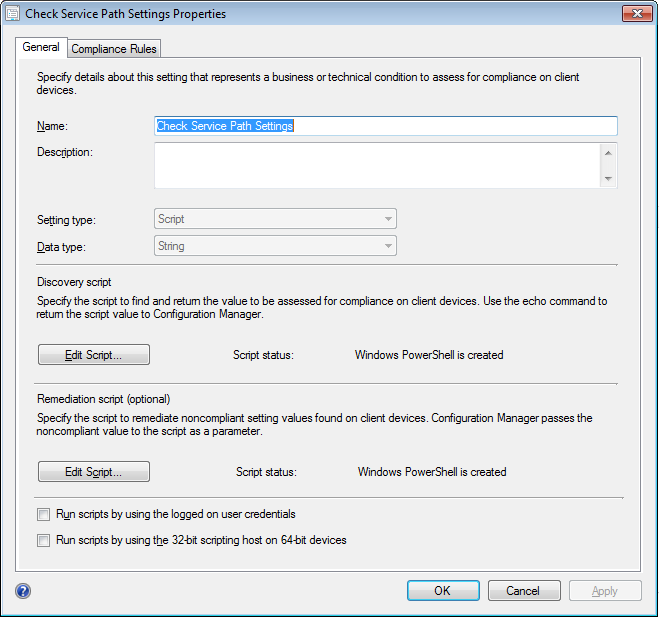The height and width of the screenshot is (617, 659).
Task: Click the properties window title icon
Action: [12, 13]
